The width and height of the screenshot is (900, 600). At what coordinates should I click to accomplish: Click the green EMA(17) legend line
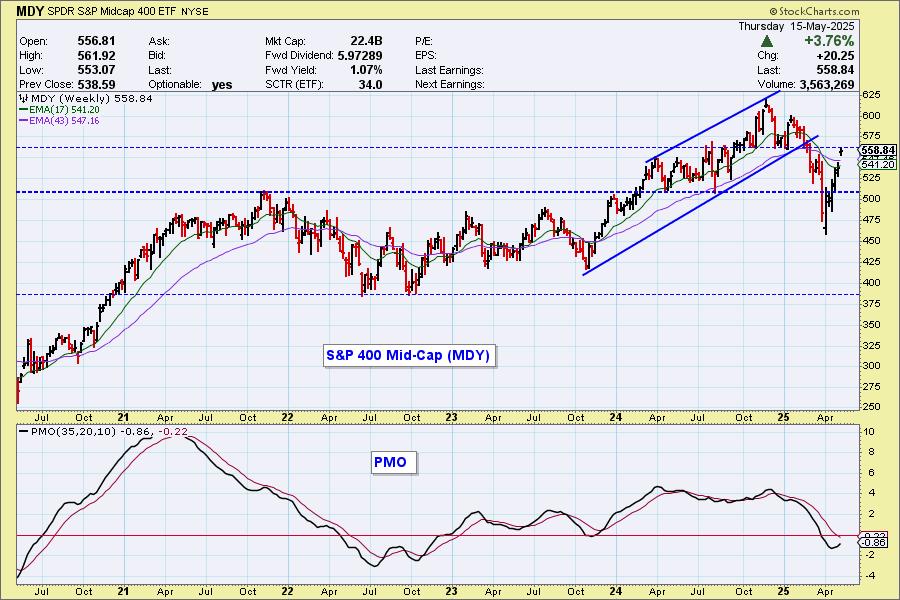[24, 110]
